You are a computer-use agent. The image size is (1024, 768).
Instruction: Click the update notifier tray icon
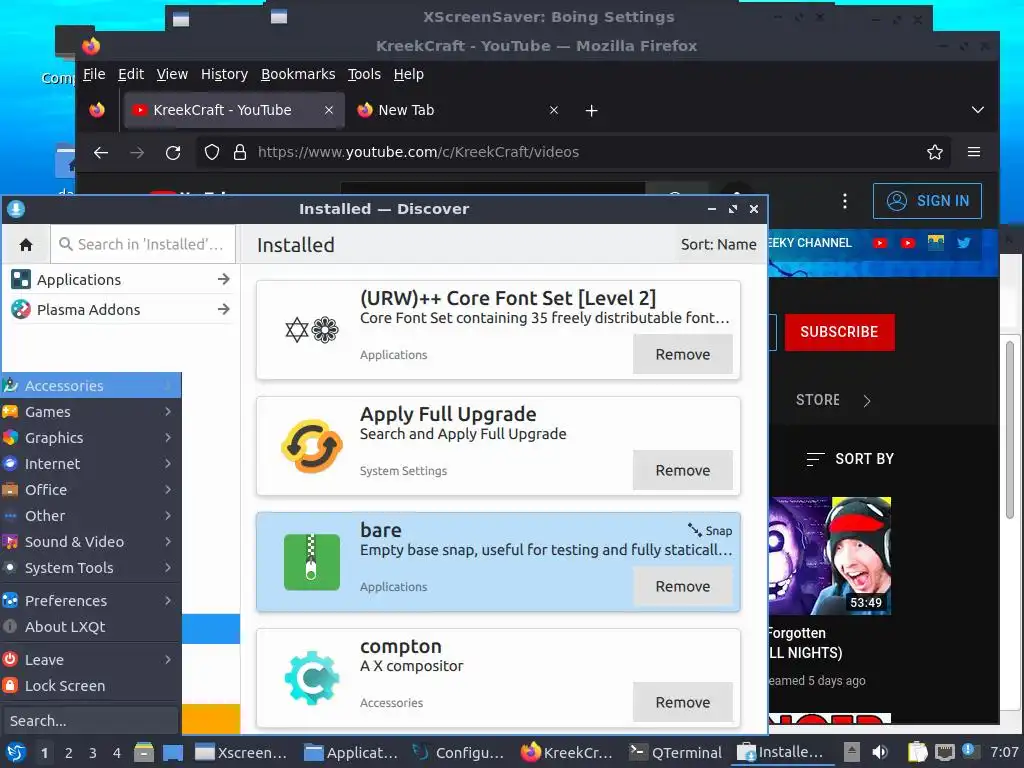point(968,750)
